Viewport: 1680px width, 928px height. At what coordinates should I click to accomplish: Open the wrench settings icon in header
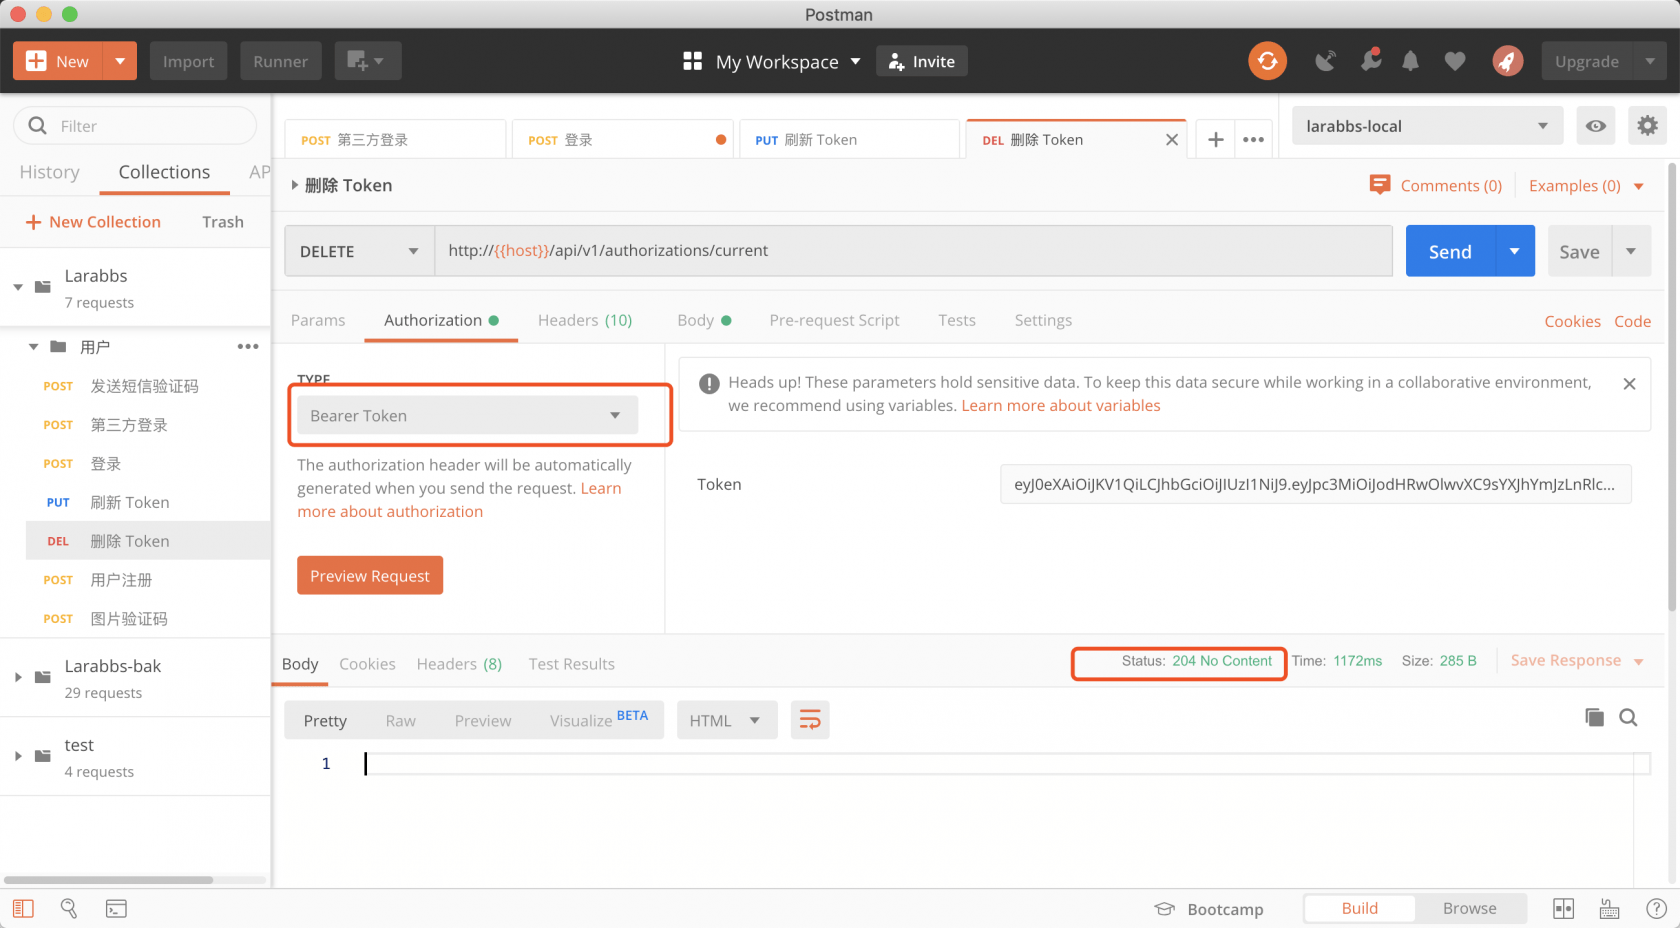(1371, 60)
